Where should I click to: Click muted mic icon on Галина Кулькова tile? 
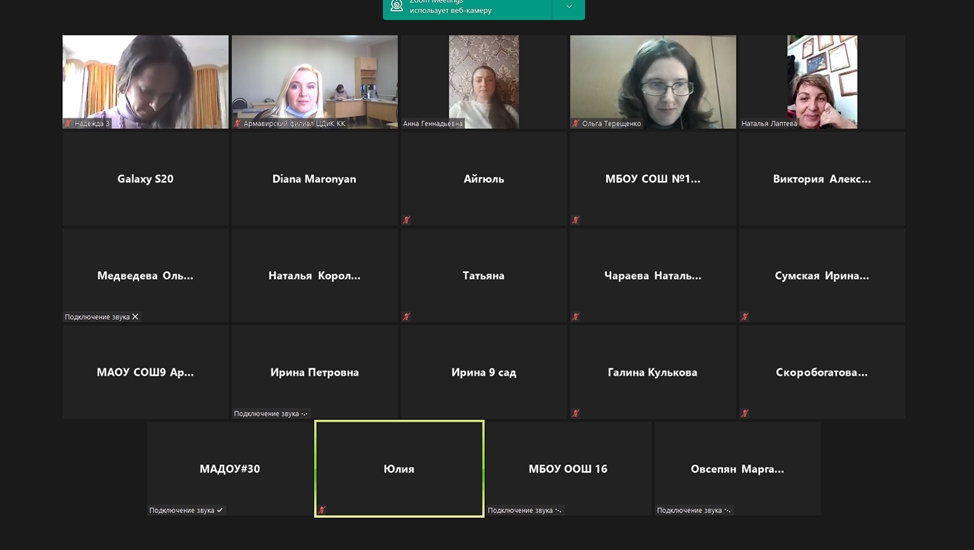click(576, 413)
